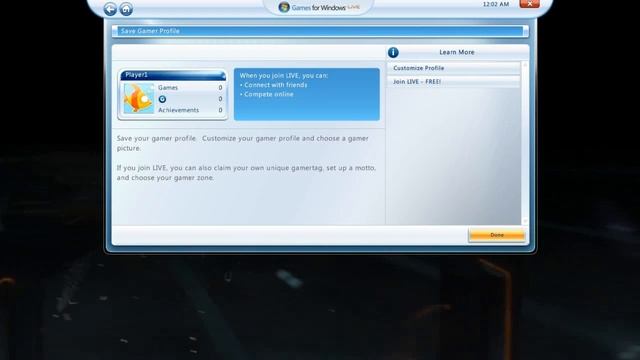The image size is (640, 360).
Task: Click the 'Compete online' bullet
Action: pos(266,94)
